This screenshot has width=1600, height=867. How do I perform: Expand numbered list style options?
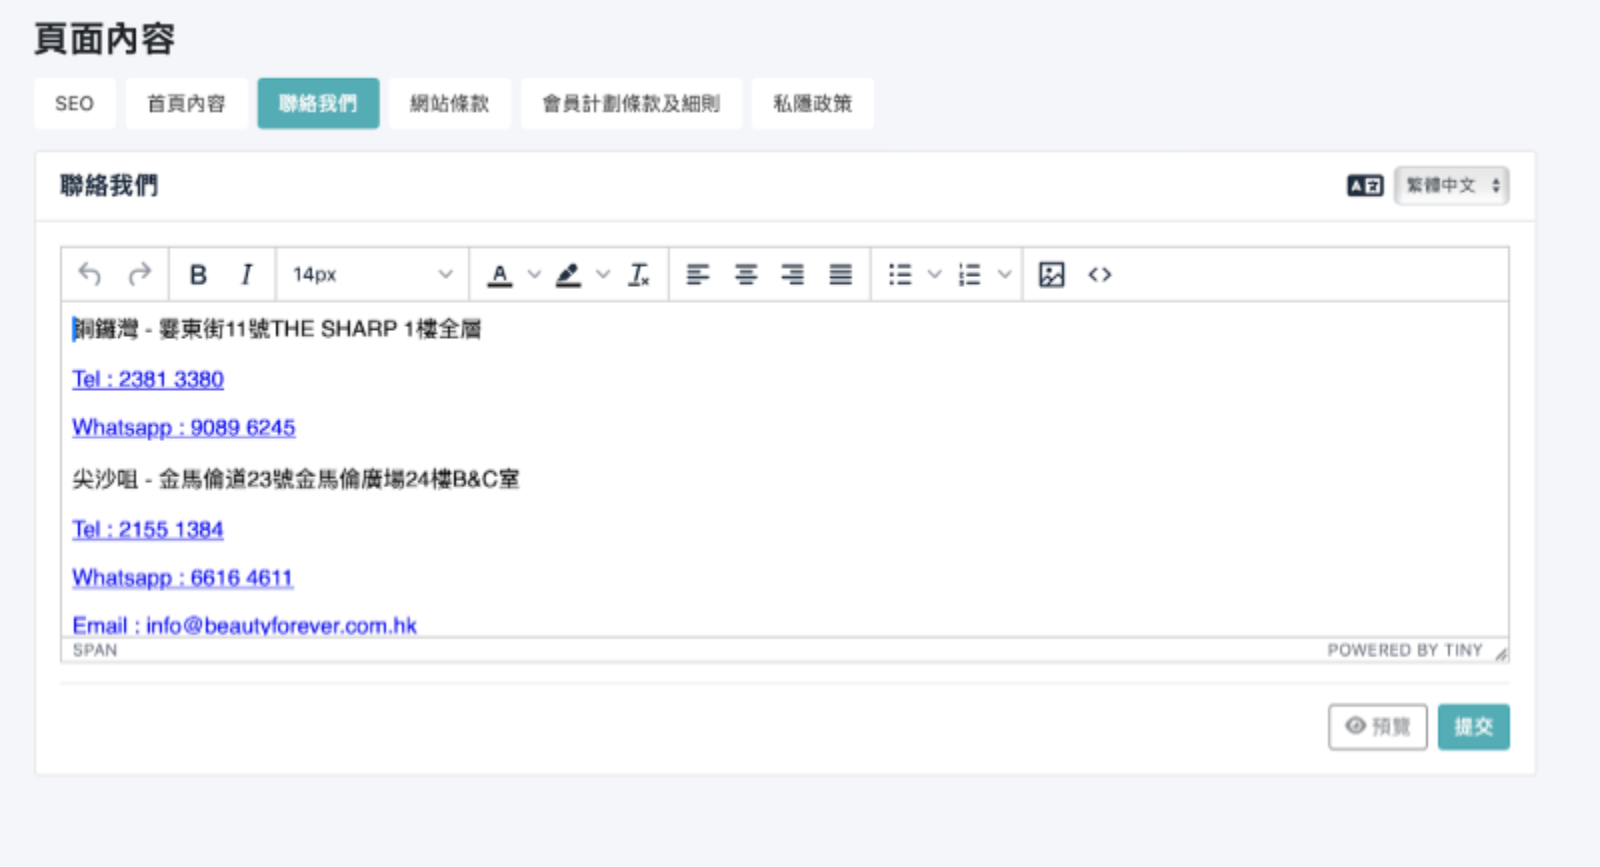coord(1005,274)
